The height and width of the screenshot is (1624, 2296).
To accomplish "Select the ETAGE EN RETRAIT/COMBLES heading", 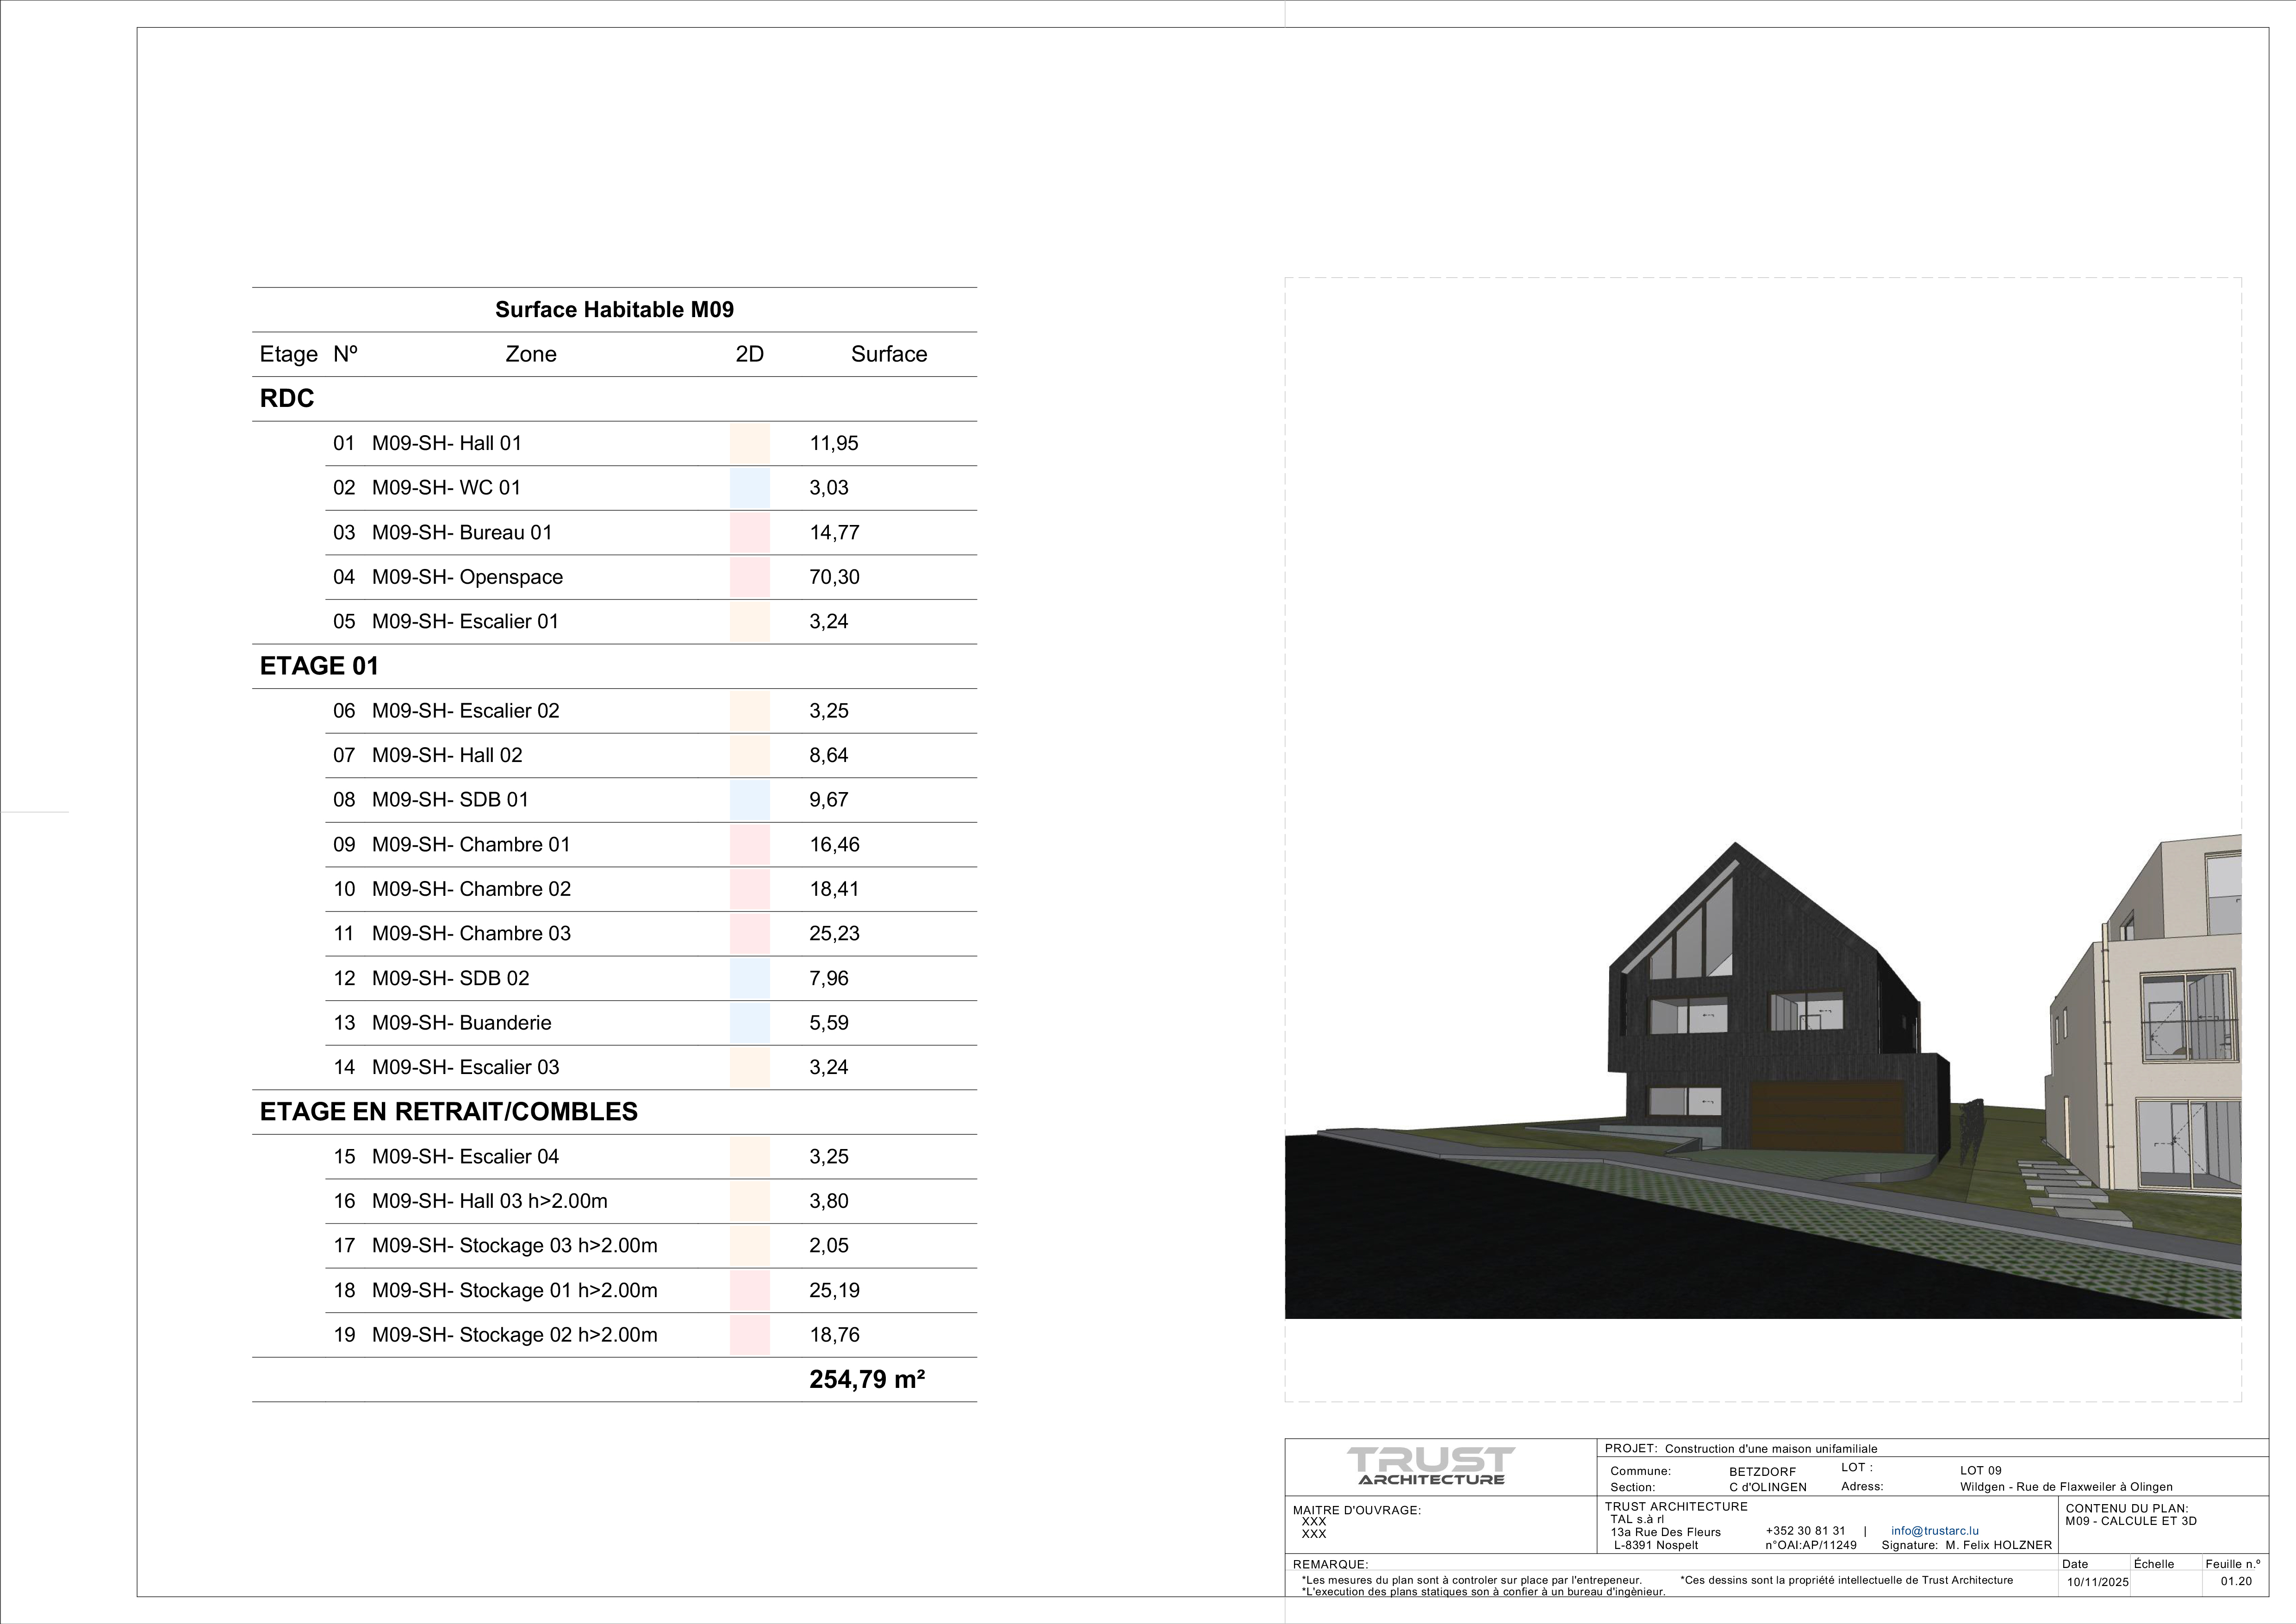I will [x=448, y=1112].
